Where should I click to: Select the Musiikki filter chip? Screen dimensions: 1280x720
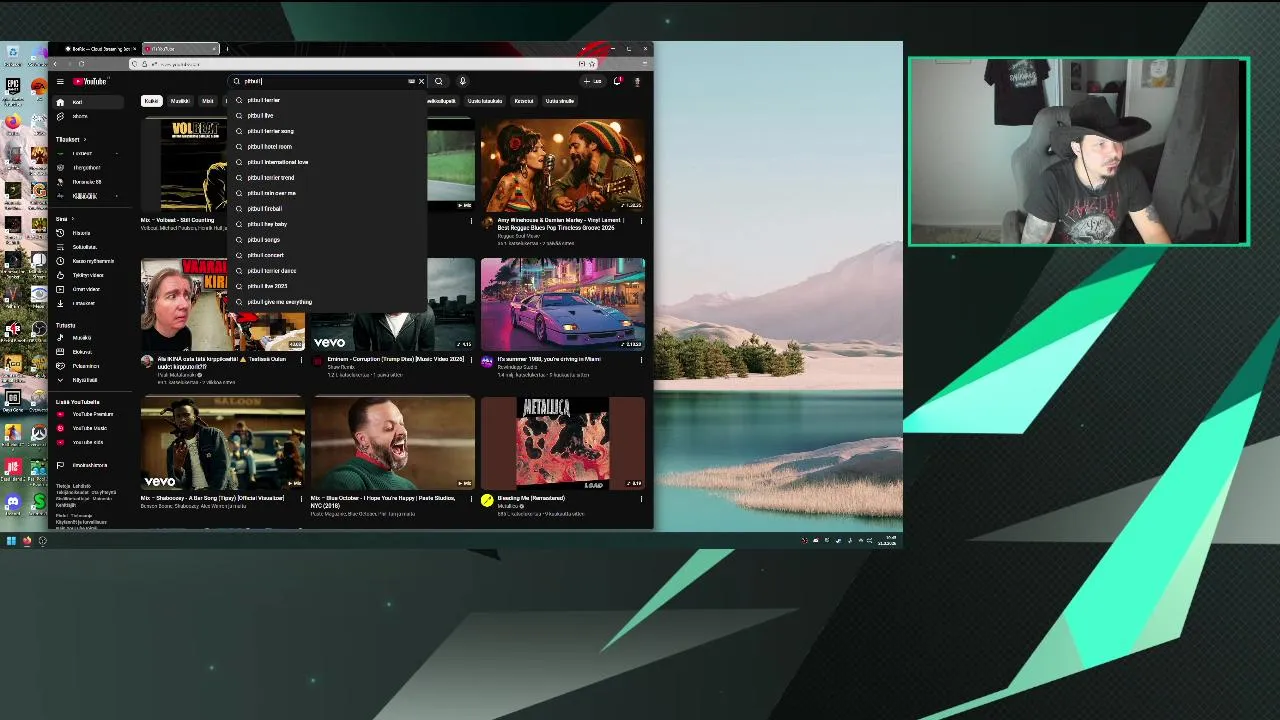click(180, 101)
